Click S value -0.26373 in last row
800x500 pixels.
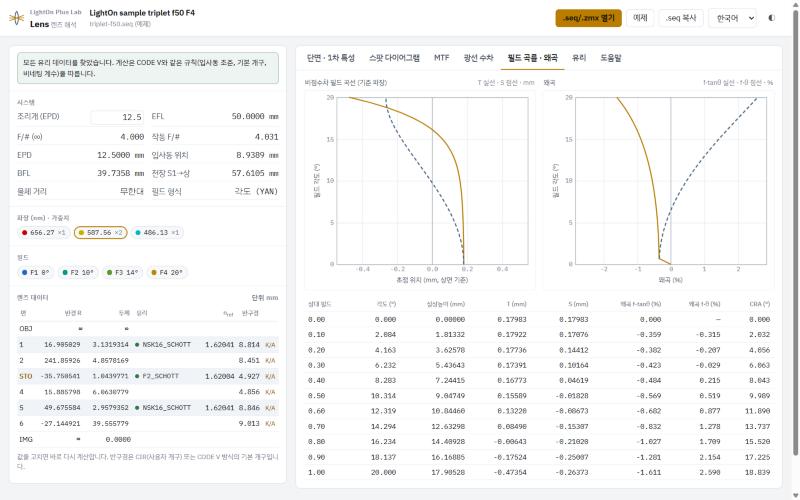[571, 472]
